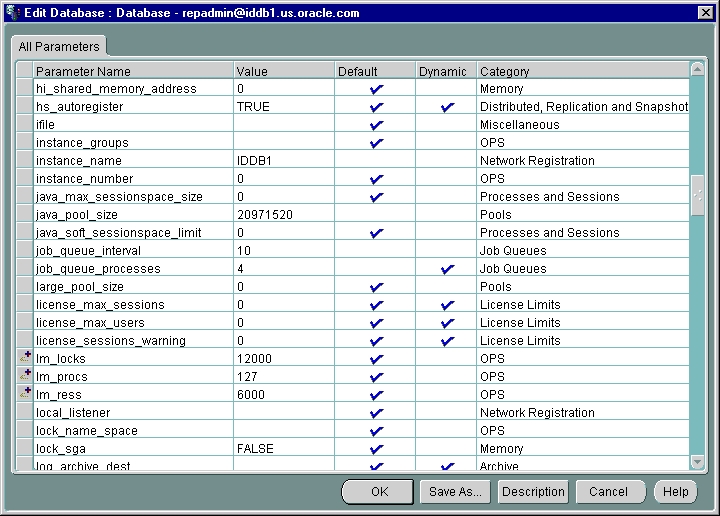Cancel the Edit Database dialog

point(608,492)
